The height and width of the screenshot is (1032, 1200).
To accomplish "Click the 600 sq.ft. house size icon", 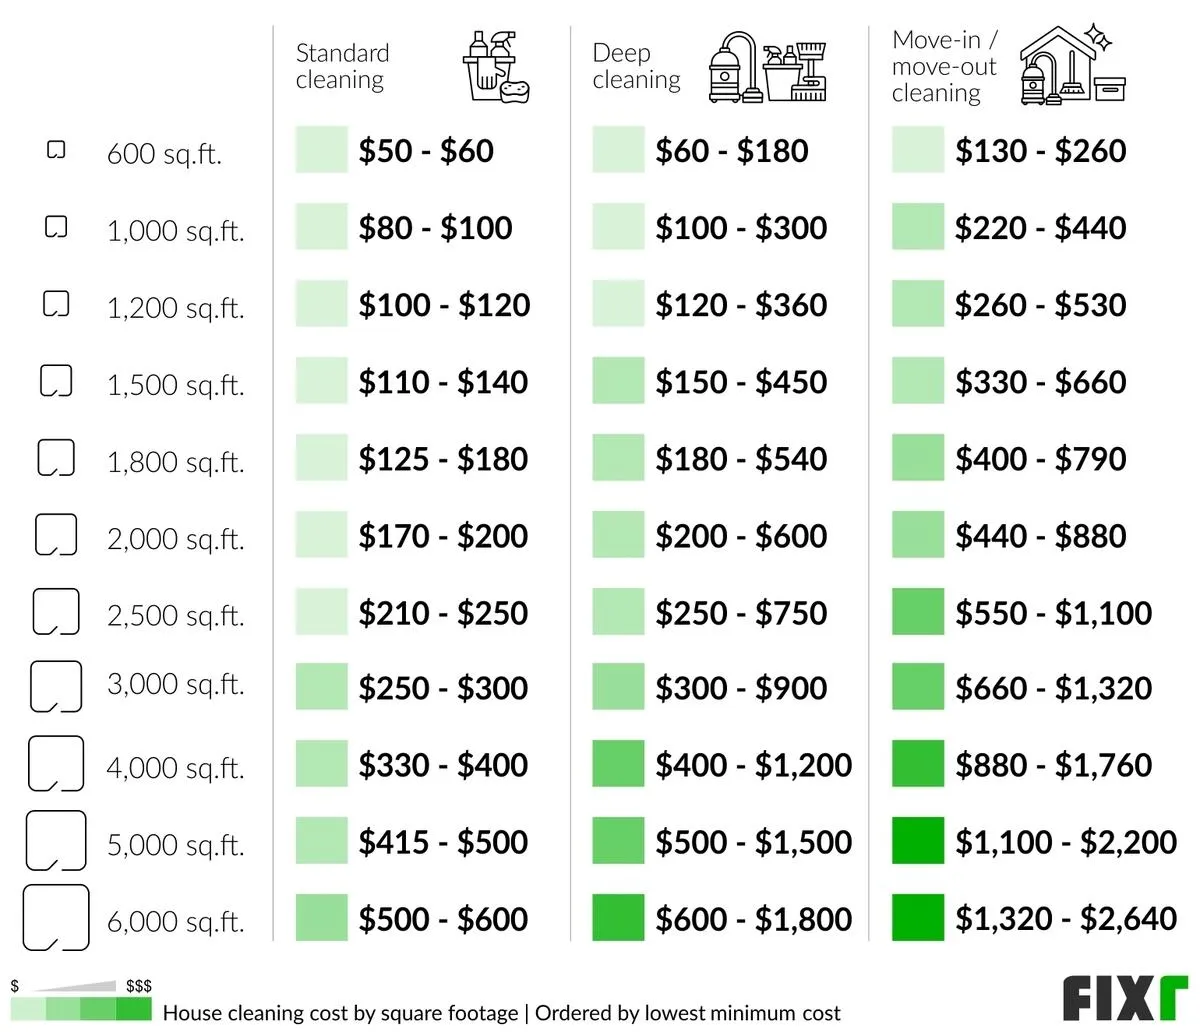I will coord(56,150).
